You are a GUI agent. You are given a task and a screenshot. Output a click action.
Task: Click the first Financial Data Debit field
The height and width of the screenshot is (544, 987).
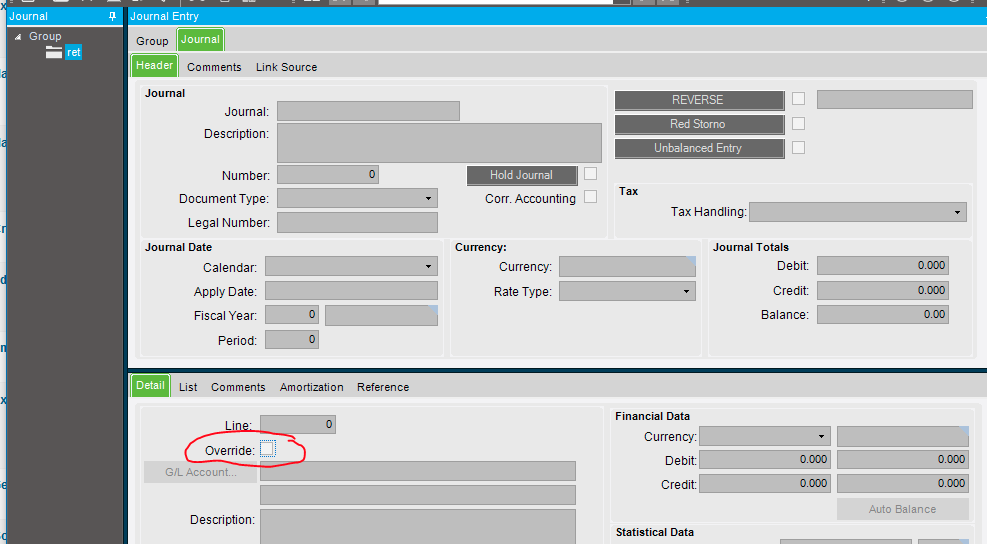tap(765, 460)
